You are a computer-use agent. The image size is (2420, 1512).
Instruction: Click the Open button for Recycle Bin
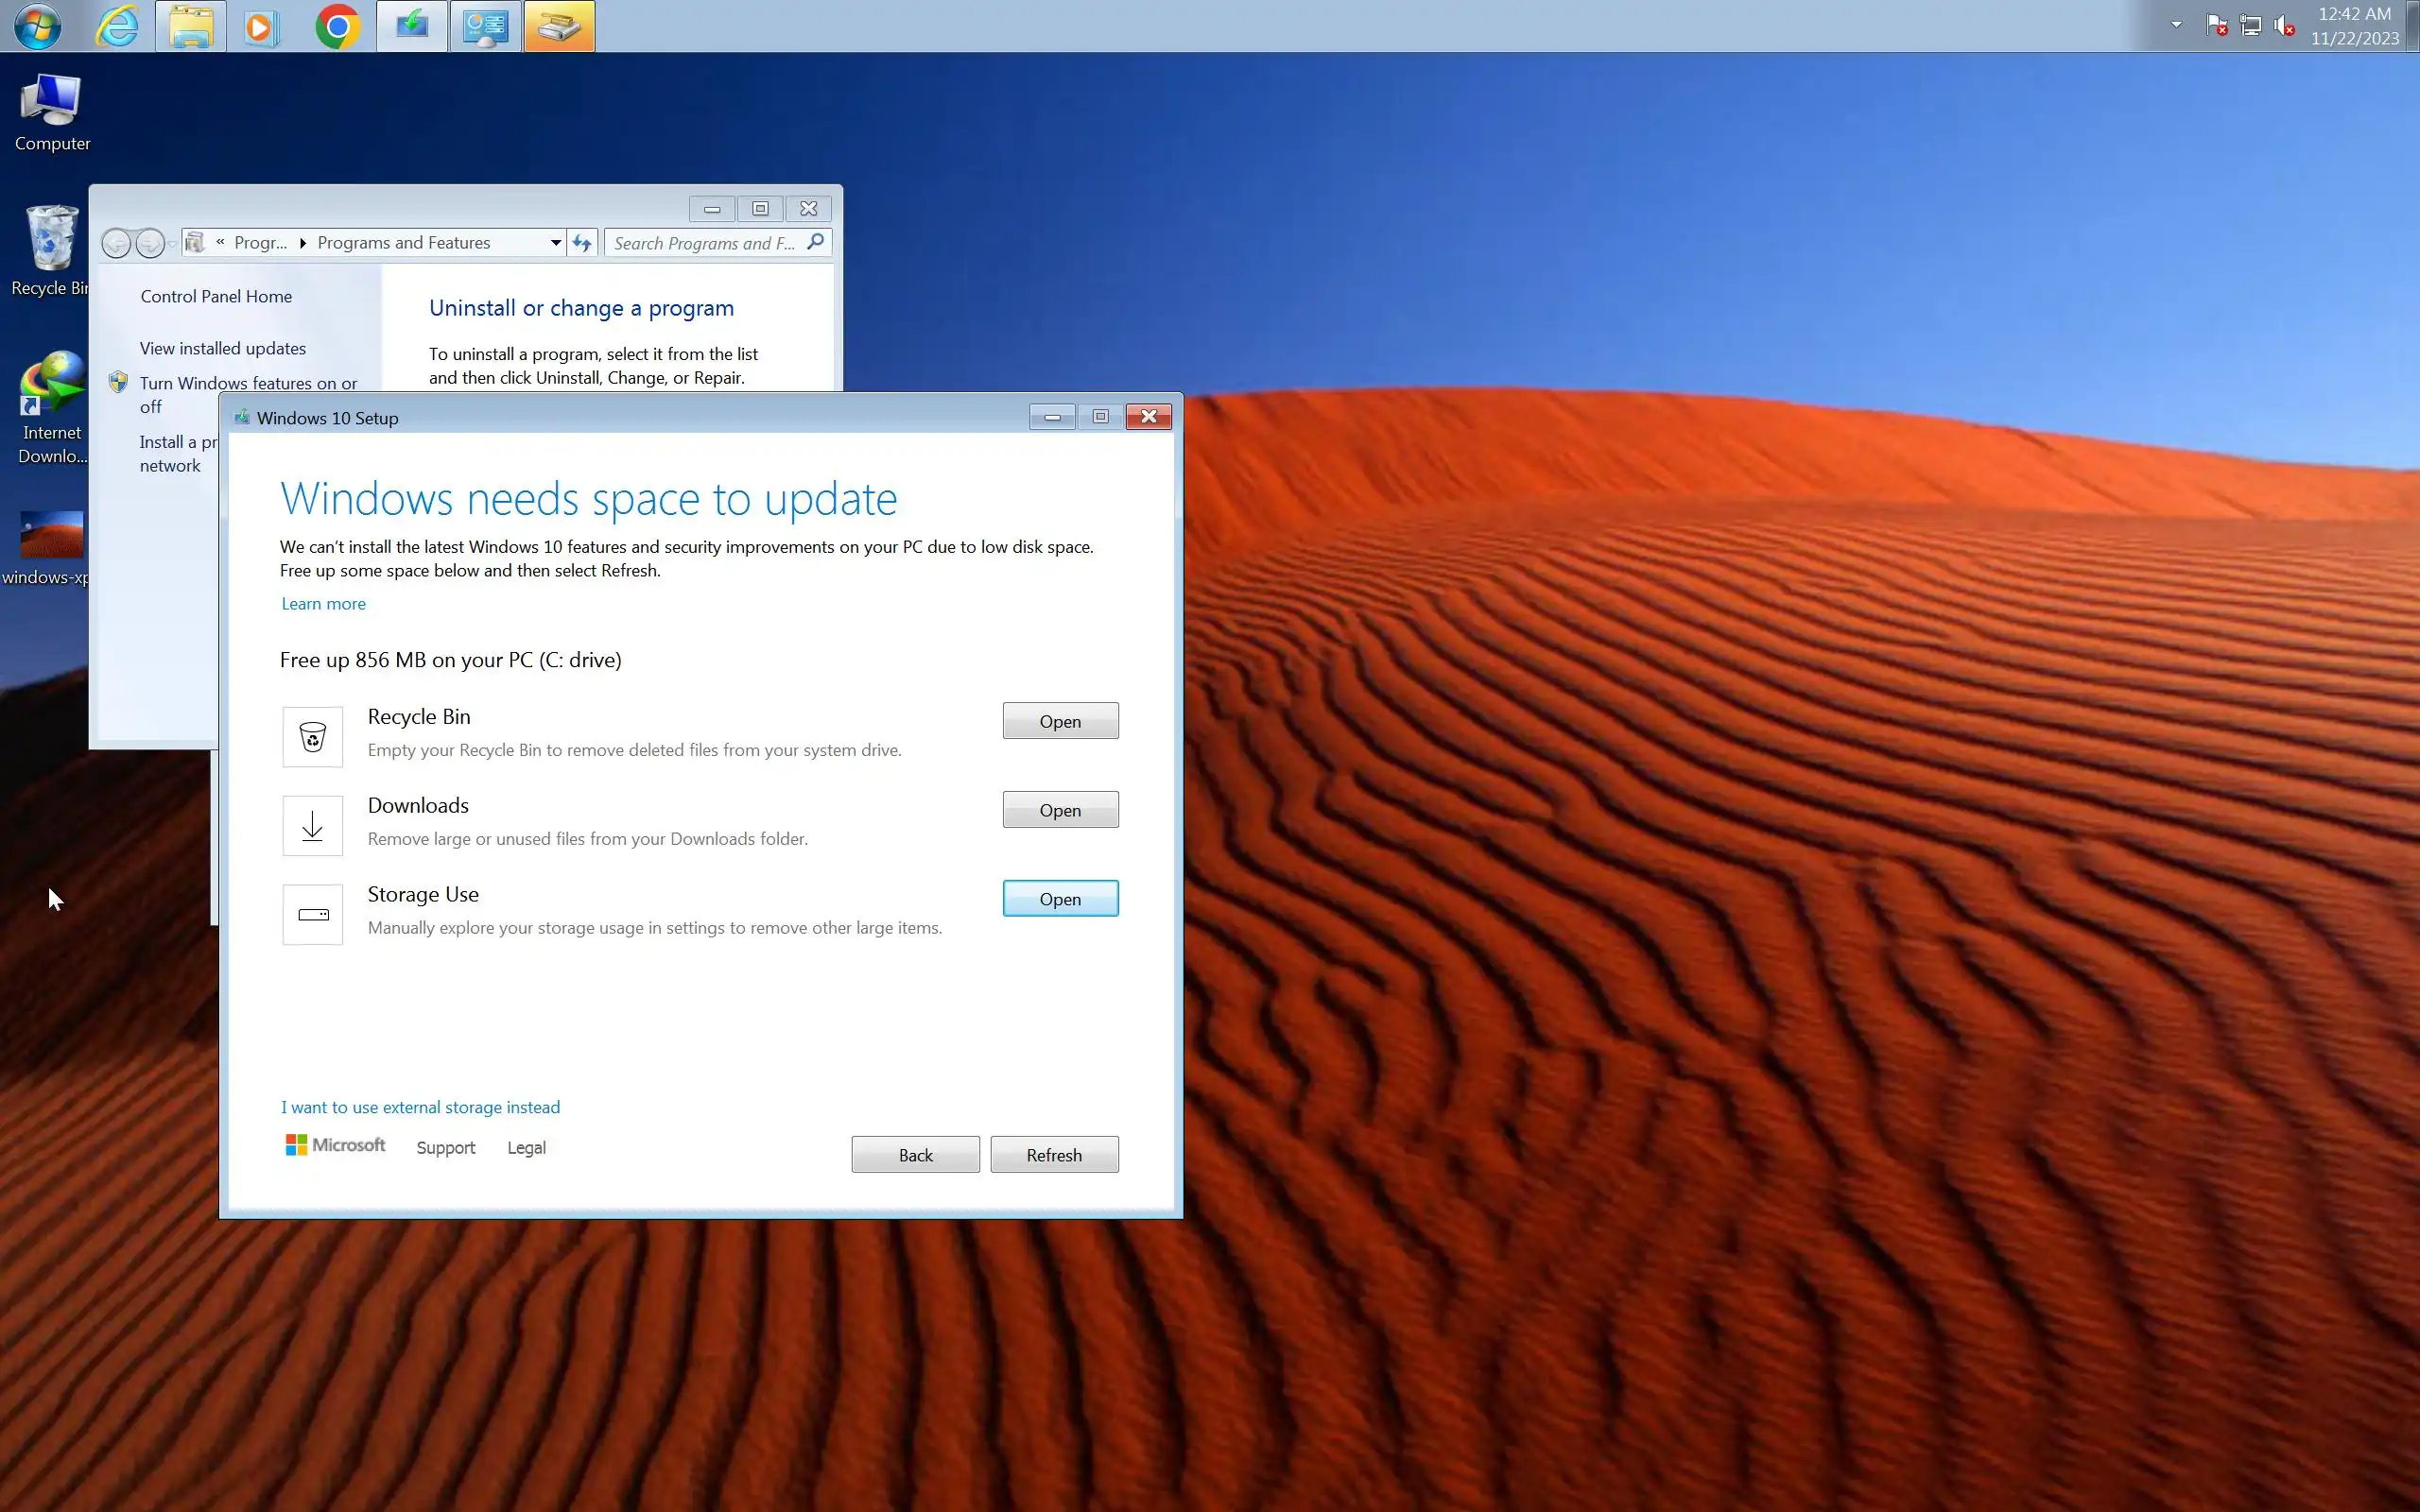click(x=1060, y=721)
